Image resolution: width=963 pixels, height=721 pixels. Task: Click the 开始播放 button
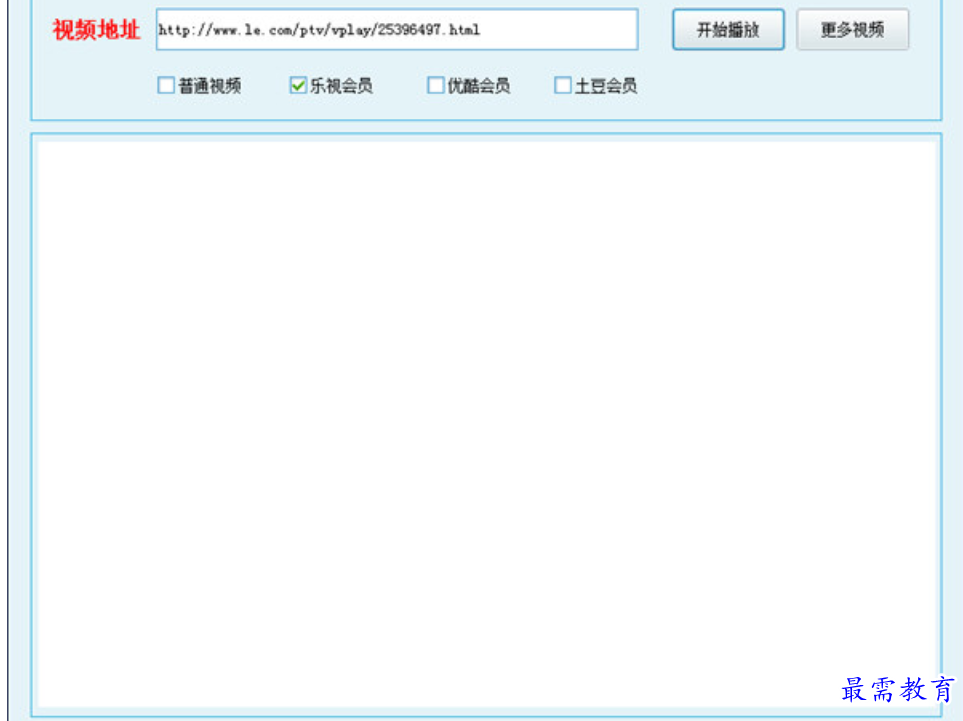tap(727, 30)
